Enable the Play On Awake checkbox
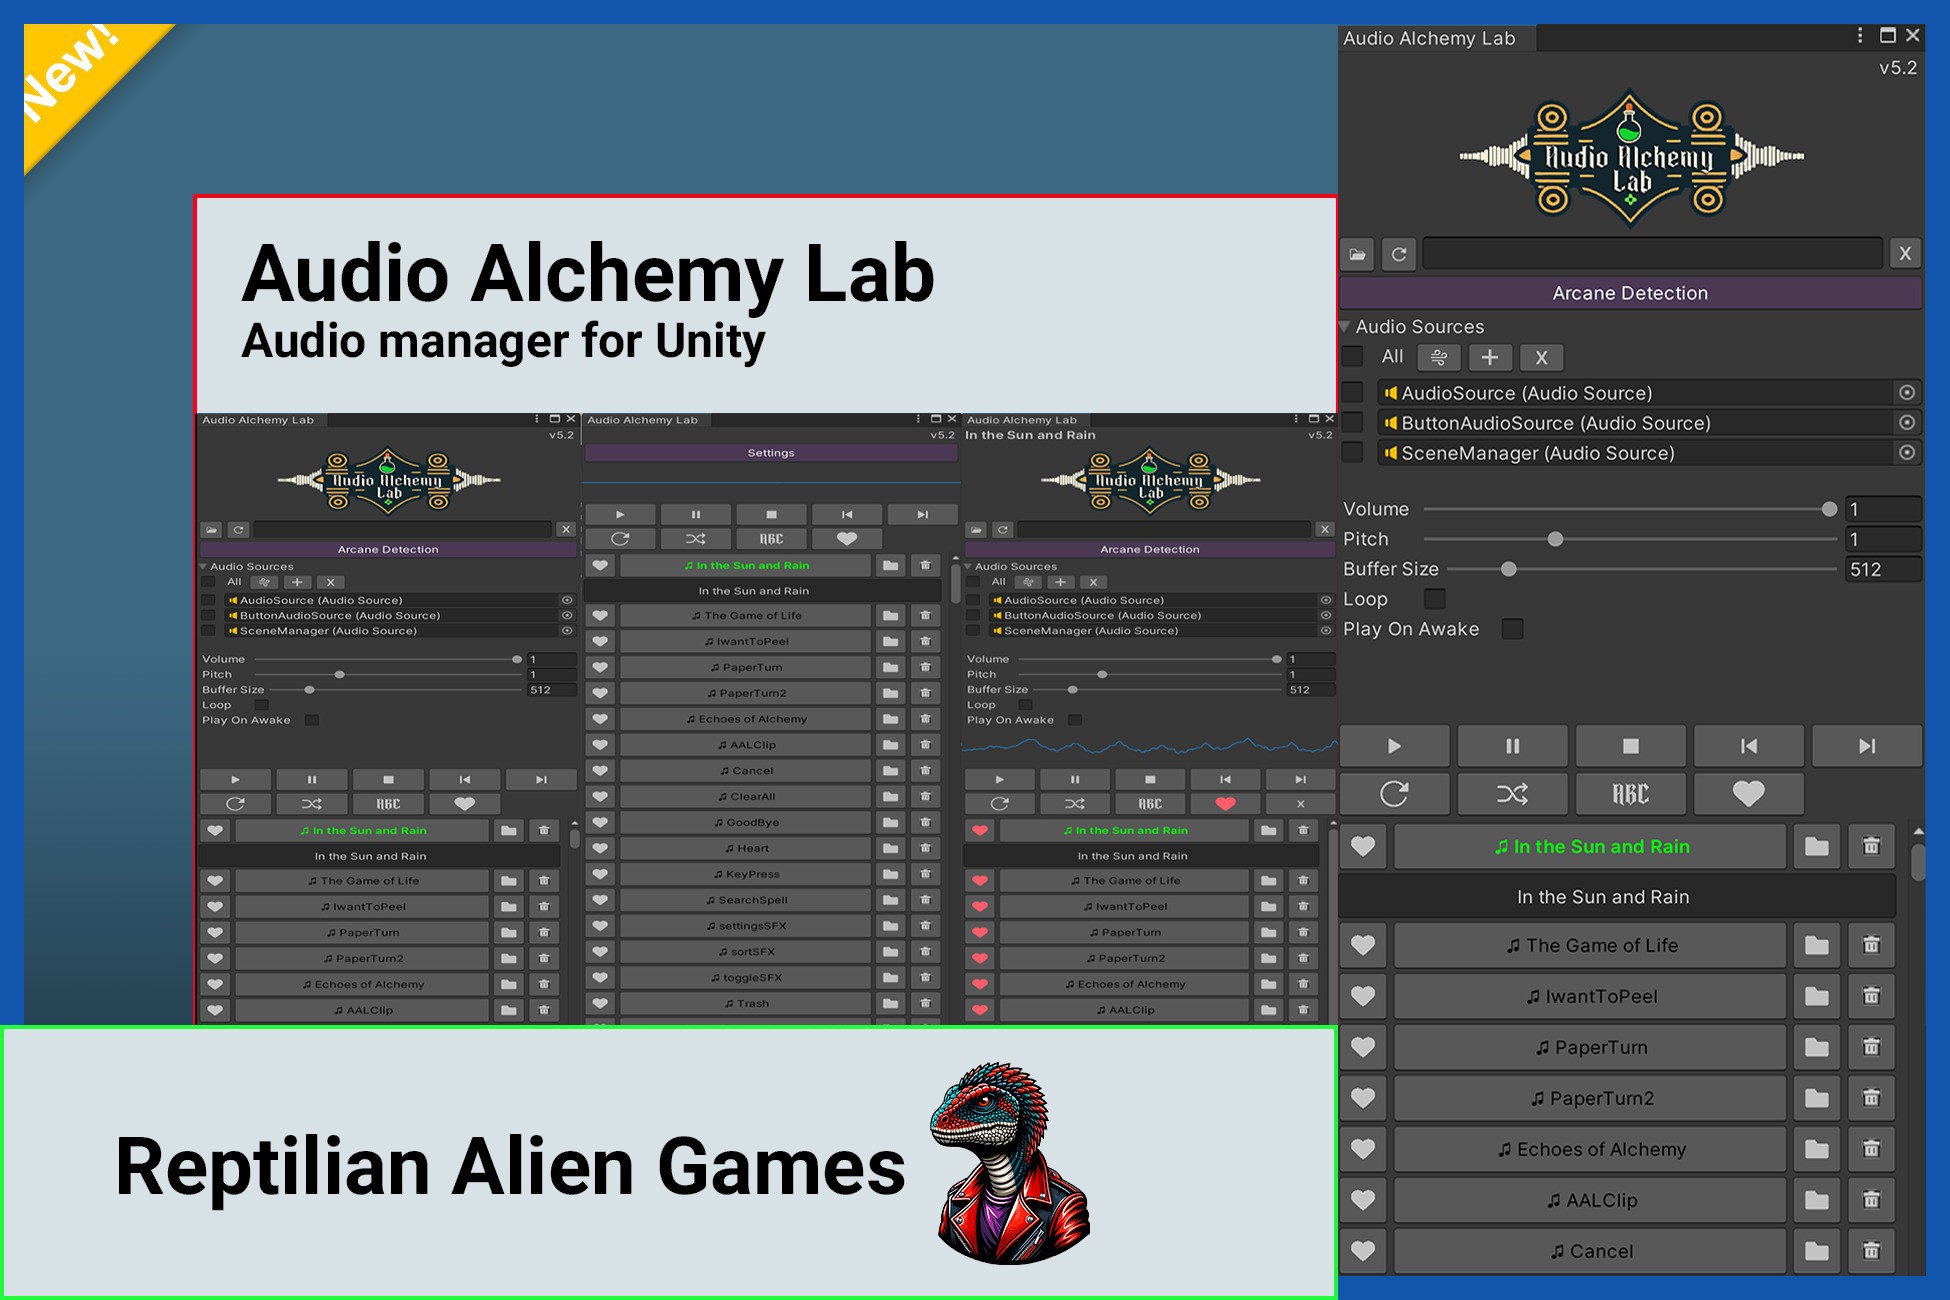The image size is (1950, 1300). point(1512,628)
